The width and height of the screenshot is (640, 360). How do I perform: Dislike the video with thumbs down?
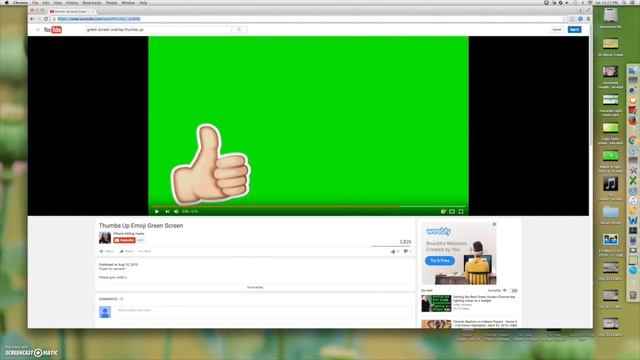point(407,251)
